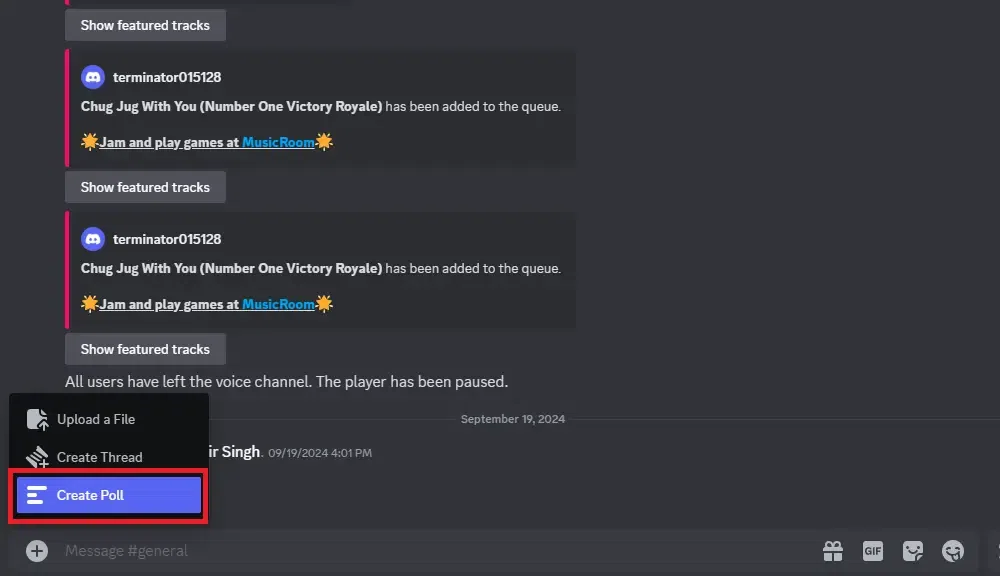Click the Chug Jug track title in lower embed
This screenshot has width=1000, height=576.
pos(231,268)
